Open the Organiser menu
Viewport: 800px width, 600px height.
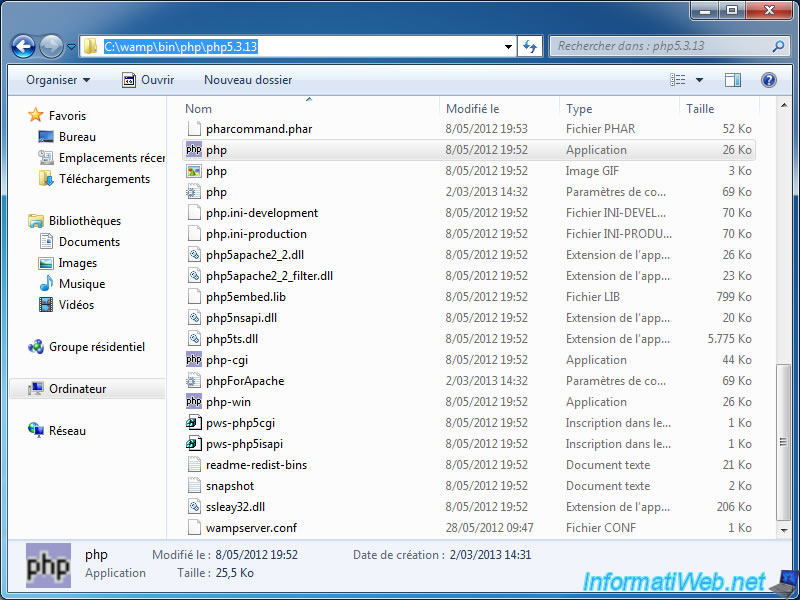[x=58, y=80]
